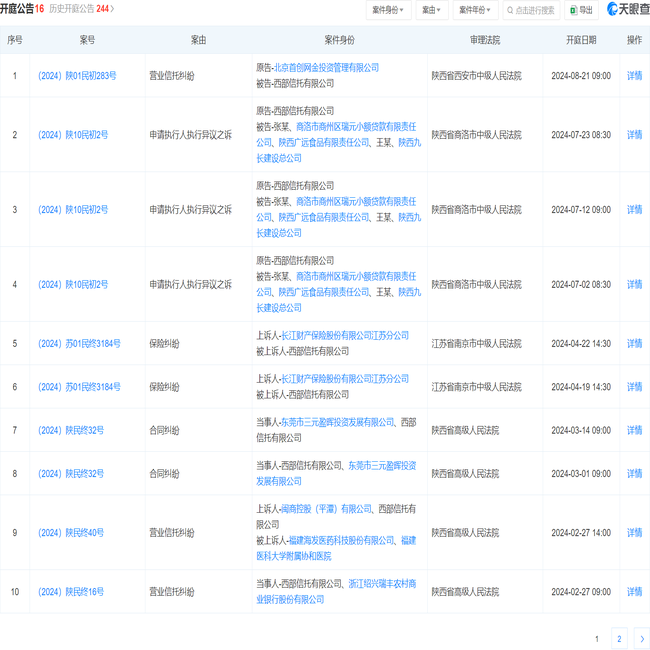Image resolution: width=650 pixels, height=650 pixels.
Task: View 详情 for row 2
Action: click(634, 135)
